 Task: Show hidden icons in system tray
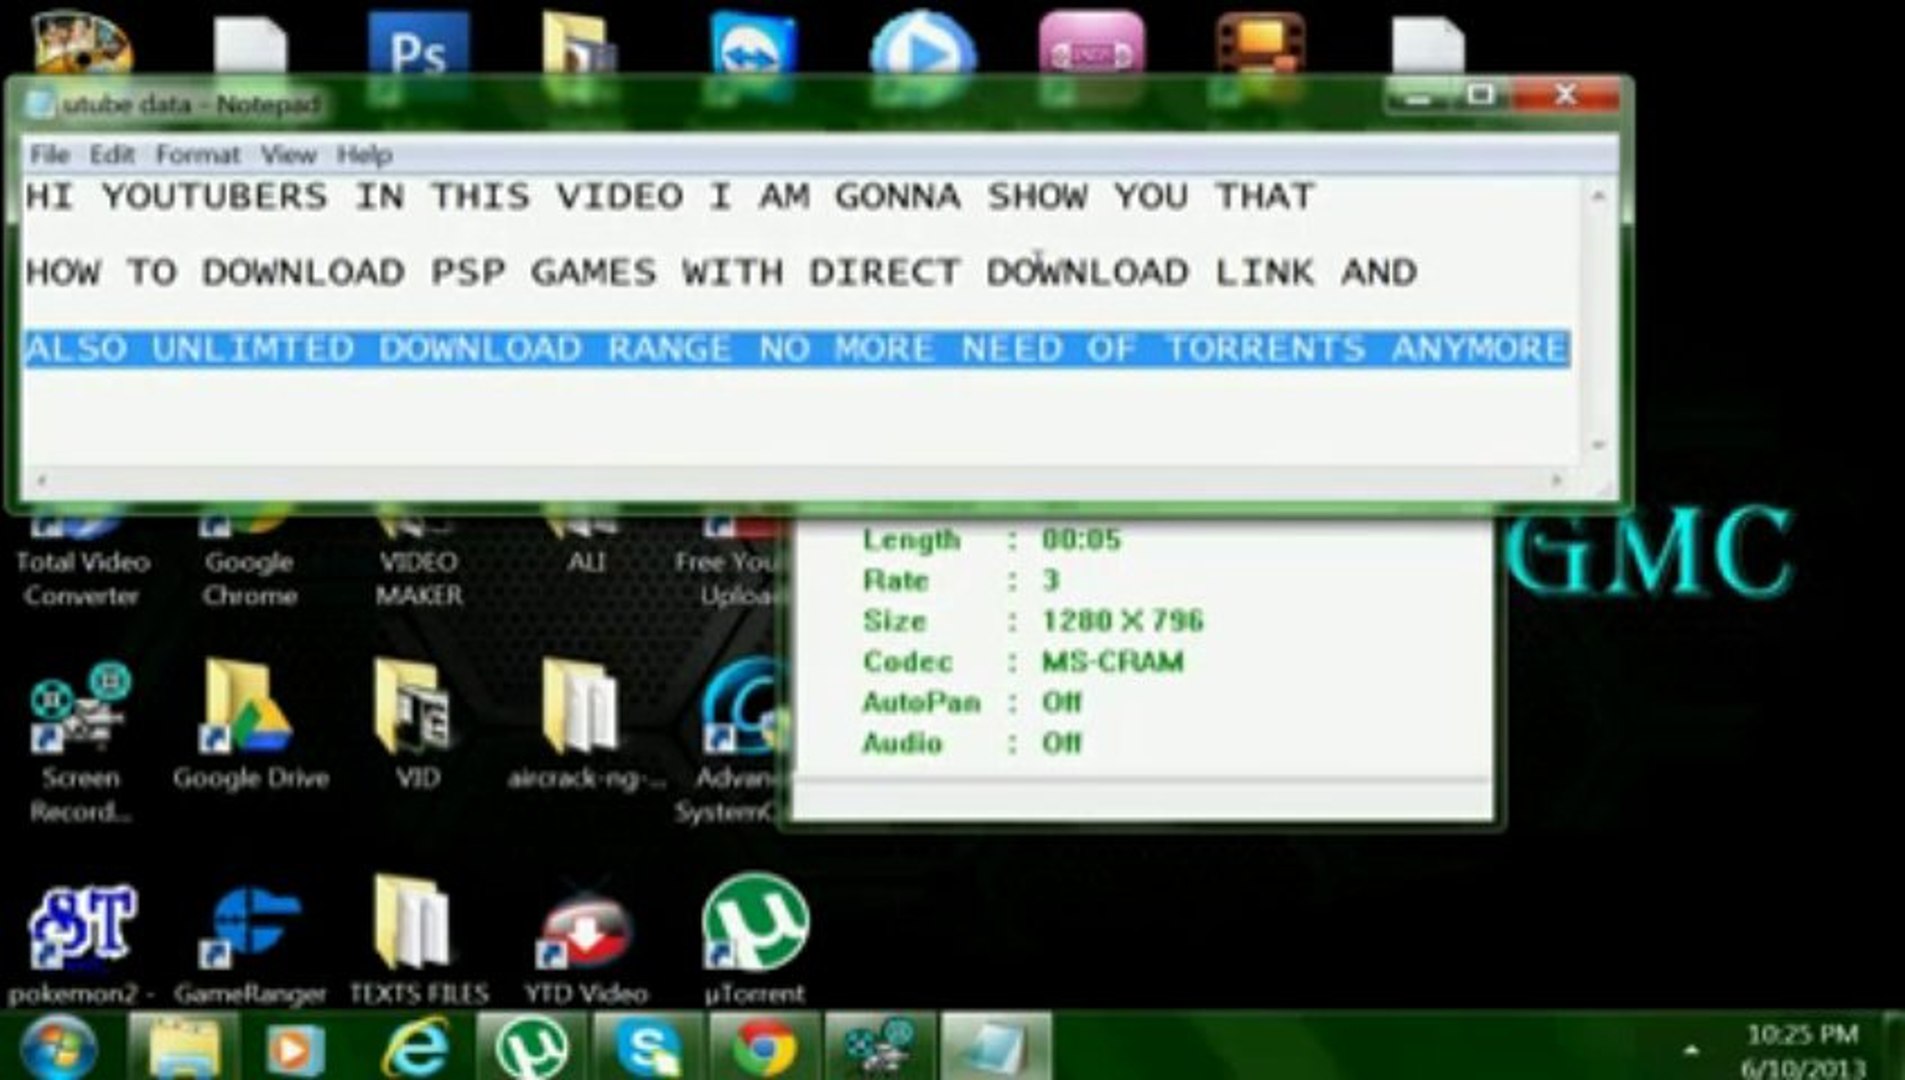[x=1691, y=1050]
